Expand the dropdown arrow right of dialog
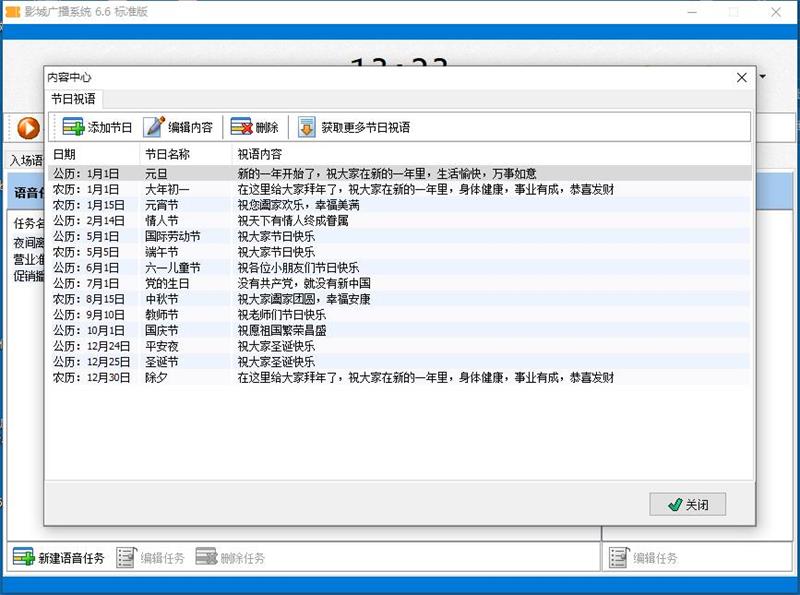Image resolution: width=800 pixels, height=595 pixels. 764,77
